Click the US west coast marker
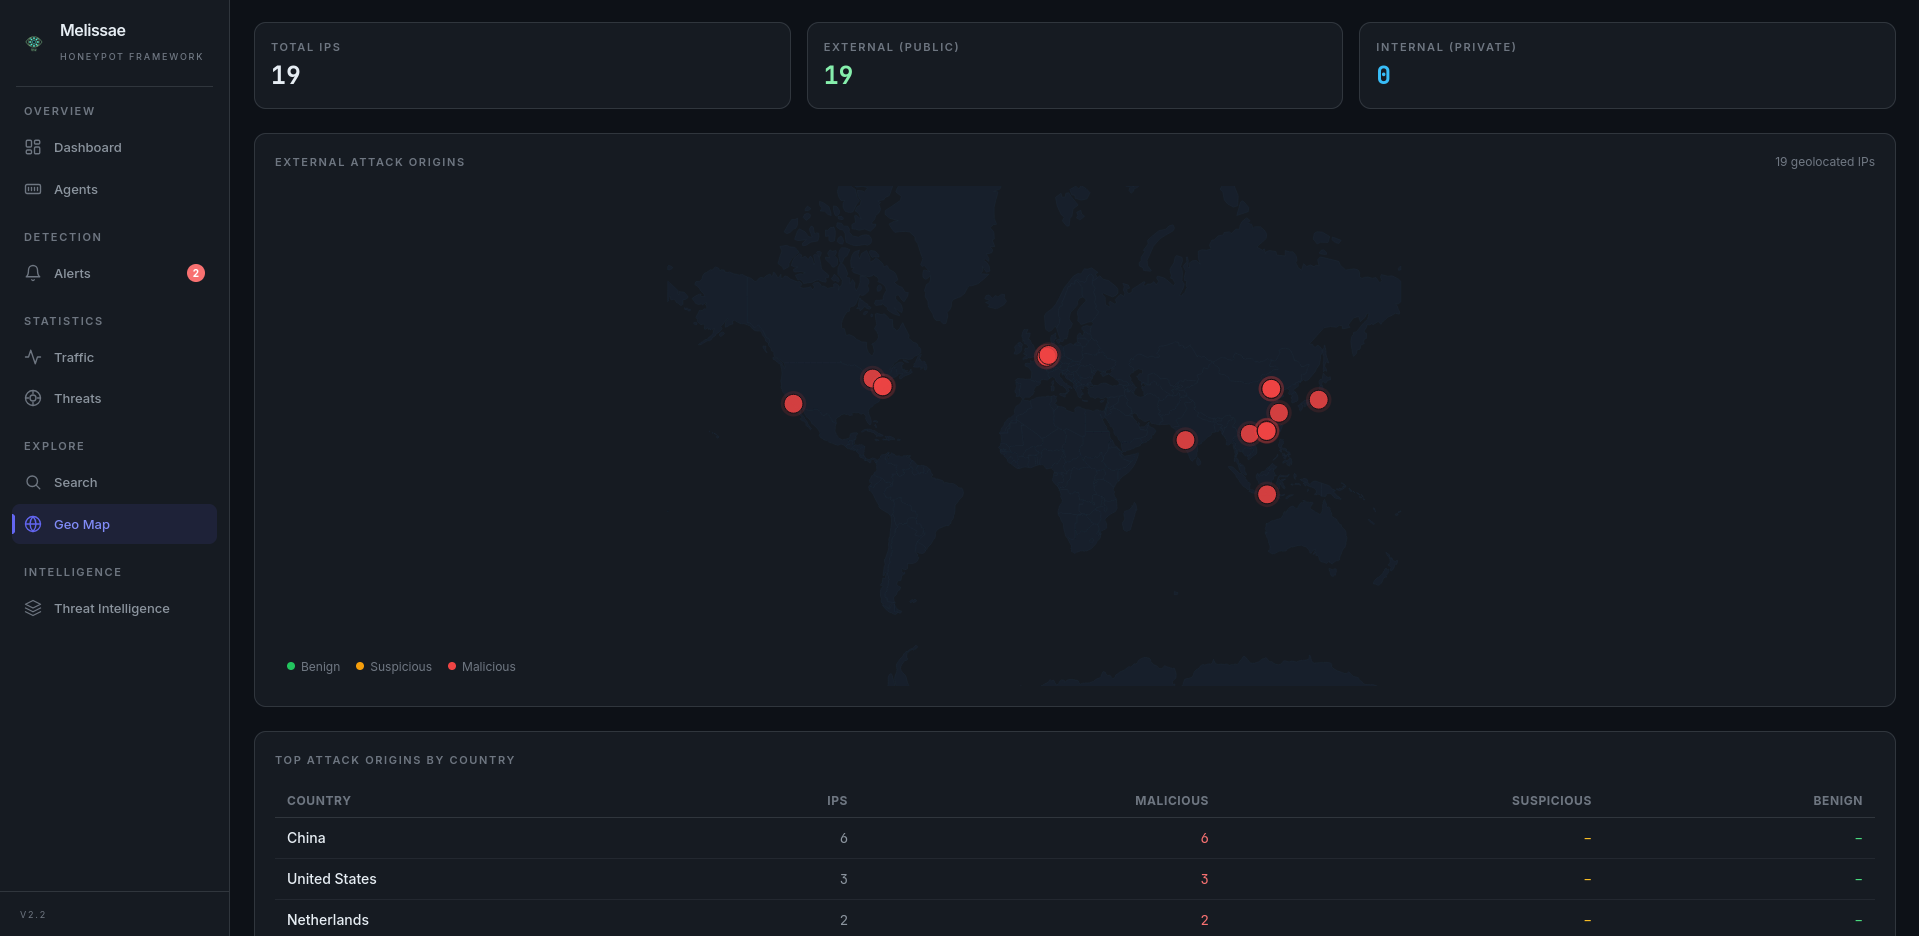Image resolution: width=1919 pixels, height=936 pixels. click(793, 404)
